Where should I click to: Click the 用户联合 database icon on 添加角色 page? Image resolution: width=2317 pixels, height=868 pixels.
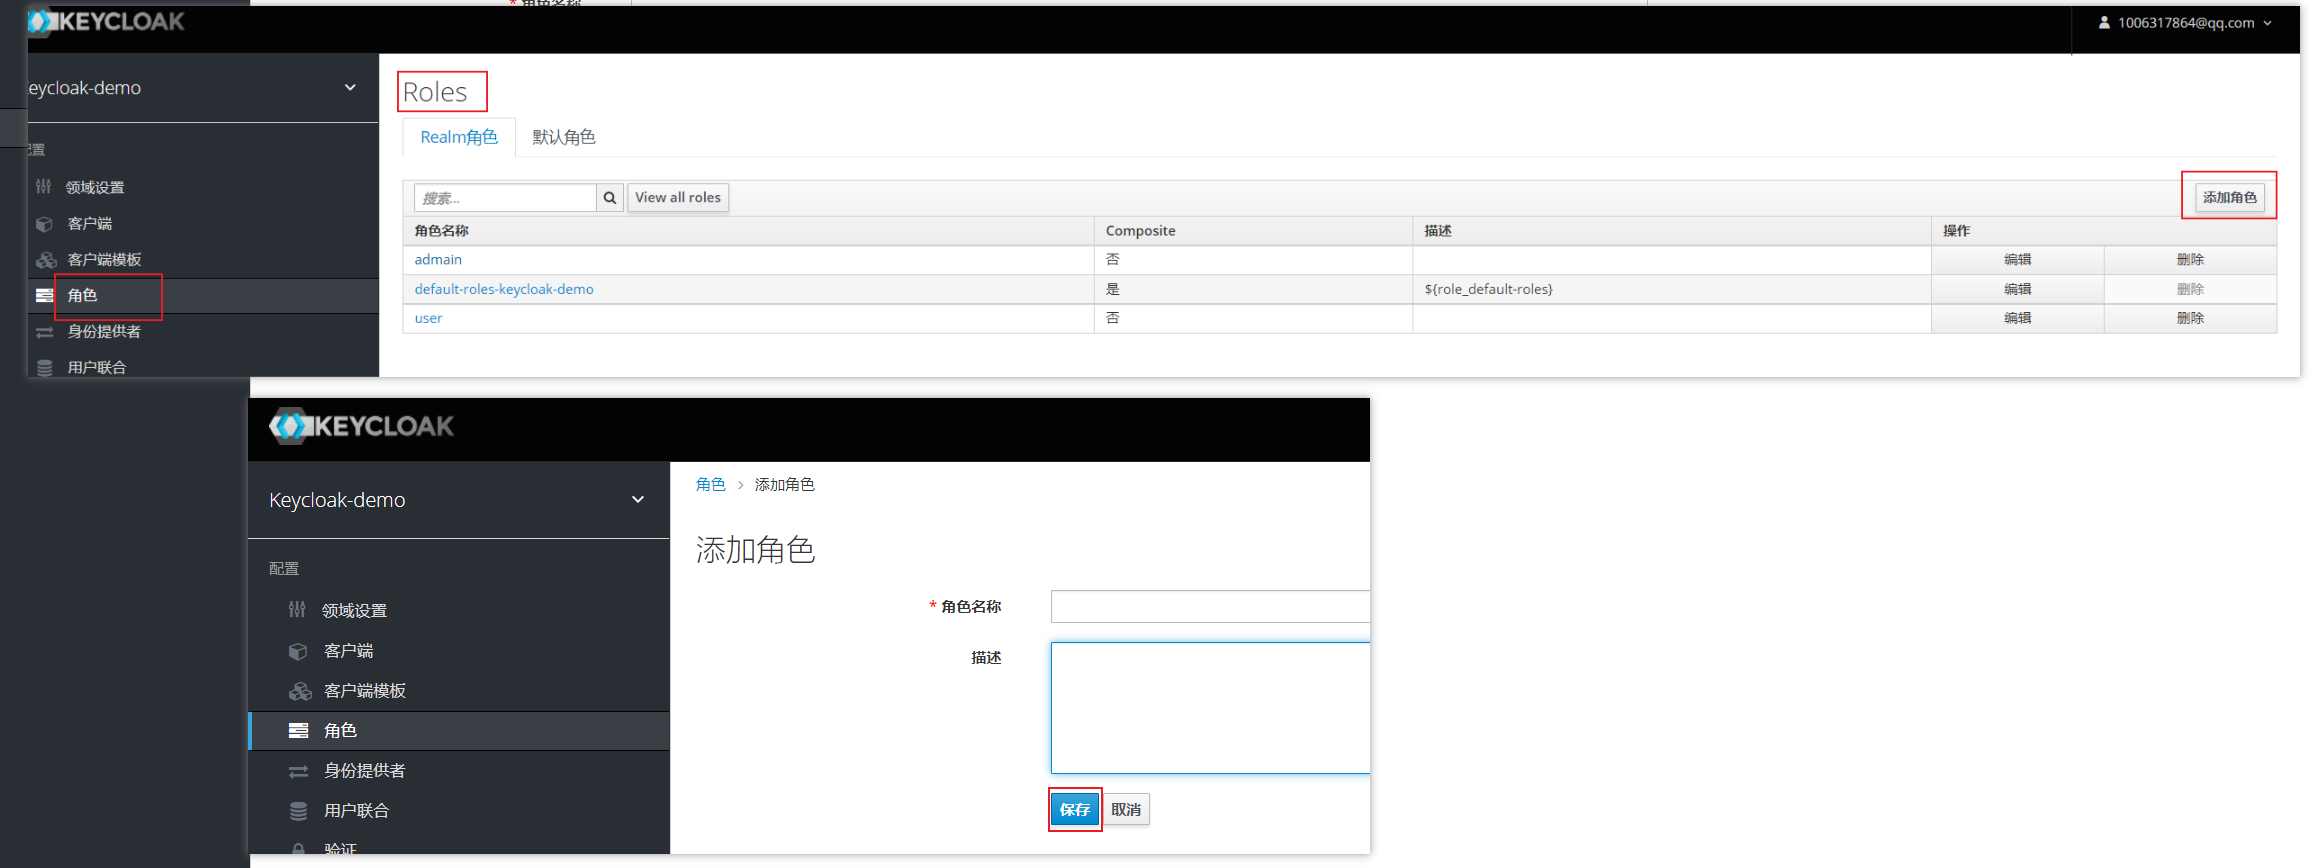point(298,811)
